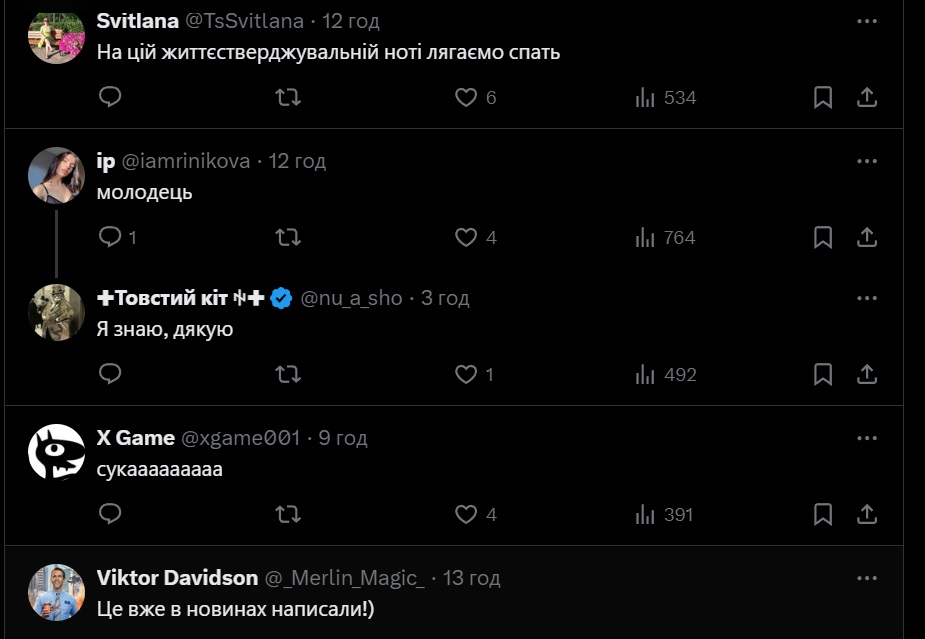Image resolution: width=925 pixels, height=639 pixels.
Task: View analytics showing 391 views
Action: (665, 514)
